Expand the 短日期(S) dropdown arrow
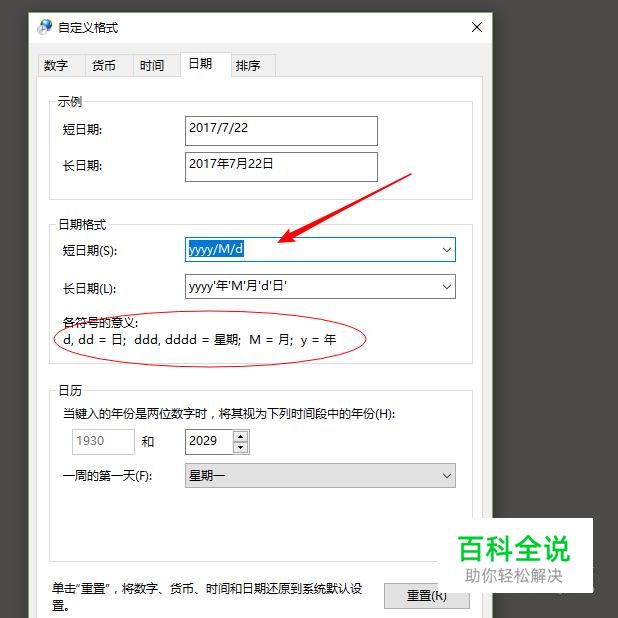Screen dimensions: 618x618 (x=447, y=249)
